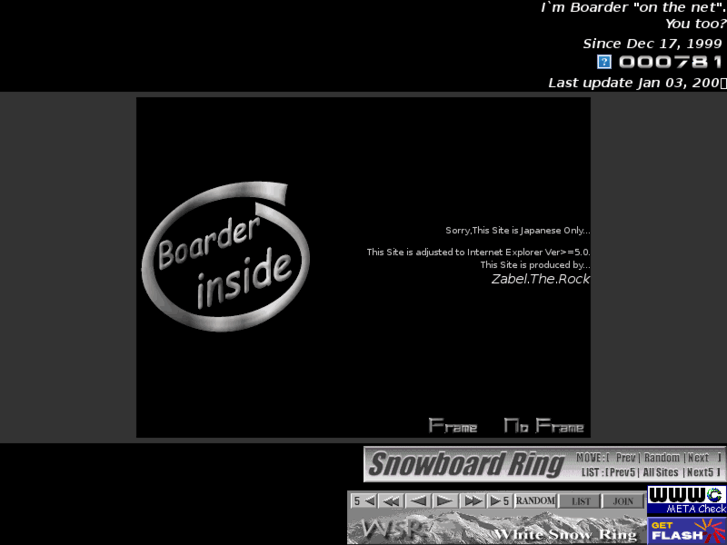Open All Sites in the Snowboard Ring banner
Image resolution: width=727 pixels, height=545 pixels.
660,472
